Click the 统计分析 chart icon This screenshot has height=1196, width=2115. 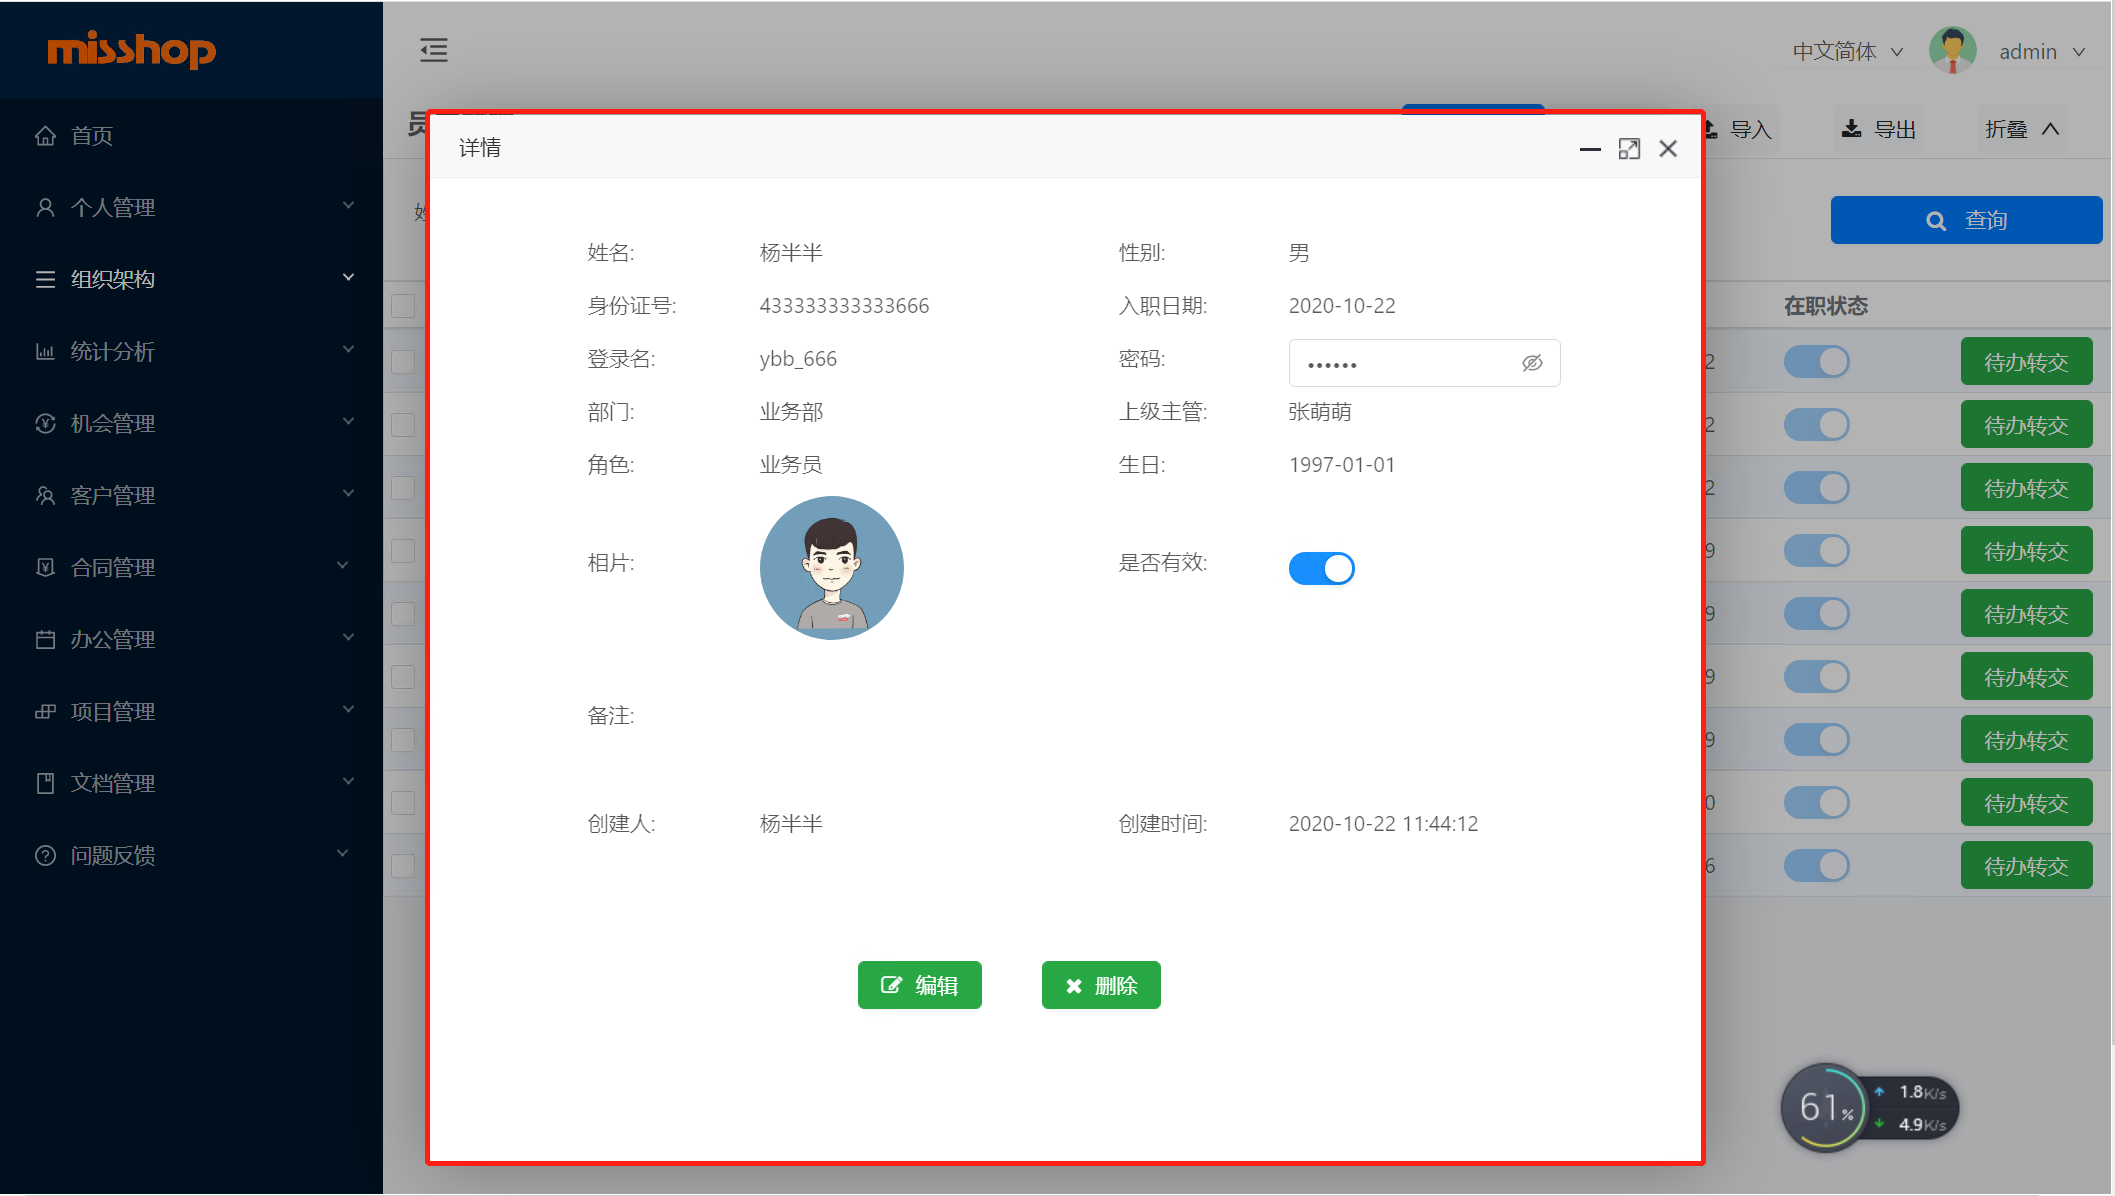point(45,352)
